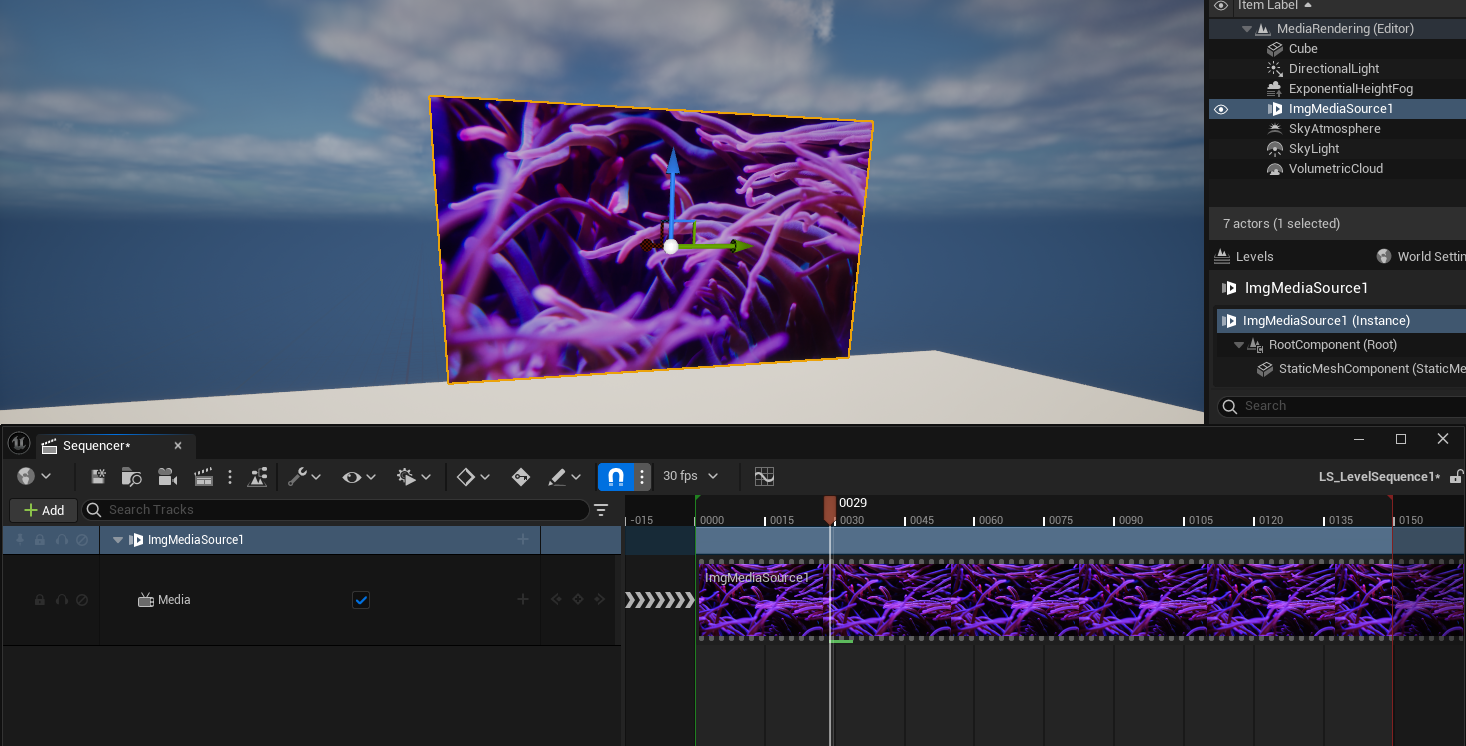The width and height of the screenshot is (1466, 746).
Task: Mute the ImgMediaSource1 track
Action: tap(82, 540)
